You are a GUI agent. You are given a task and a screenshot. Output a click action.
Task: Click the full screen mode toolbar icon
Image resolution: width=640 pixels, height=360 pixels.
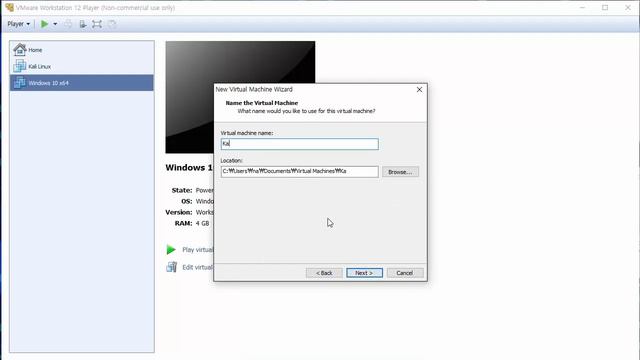click(x=97, y=24)
